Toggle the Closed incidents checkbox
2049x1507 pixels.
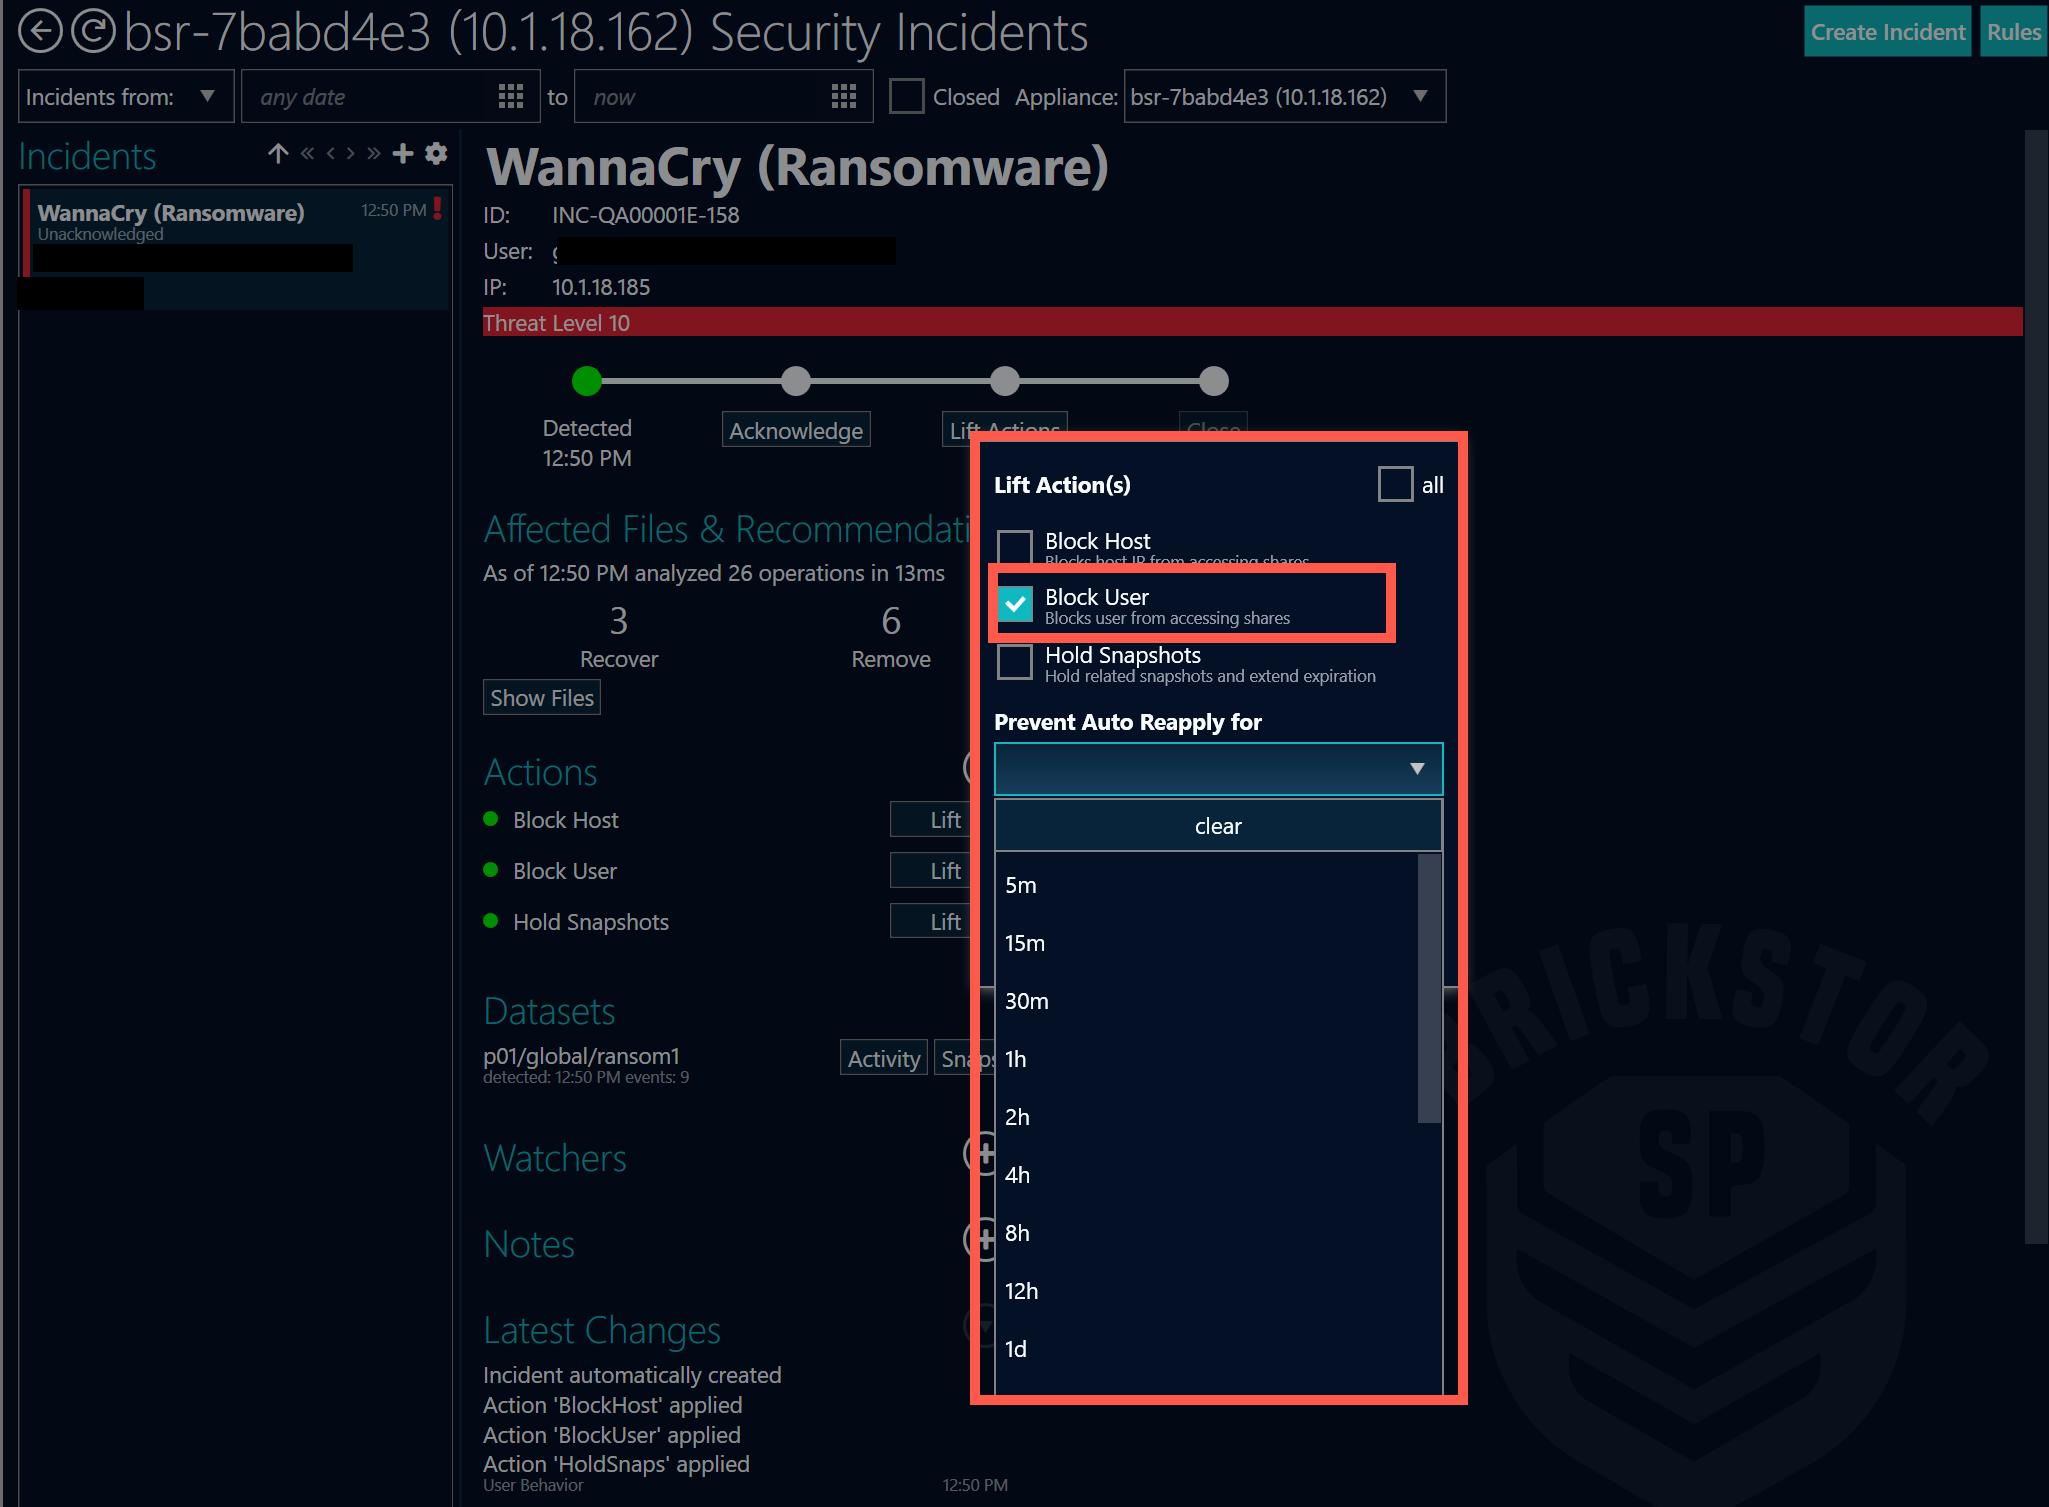(906, 97)
